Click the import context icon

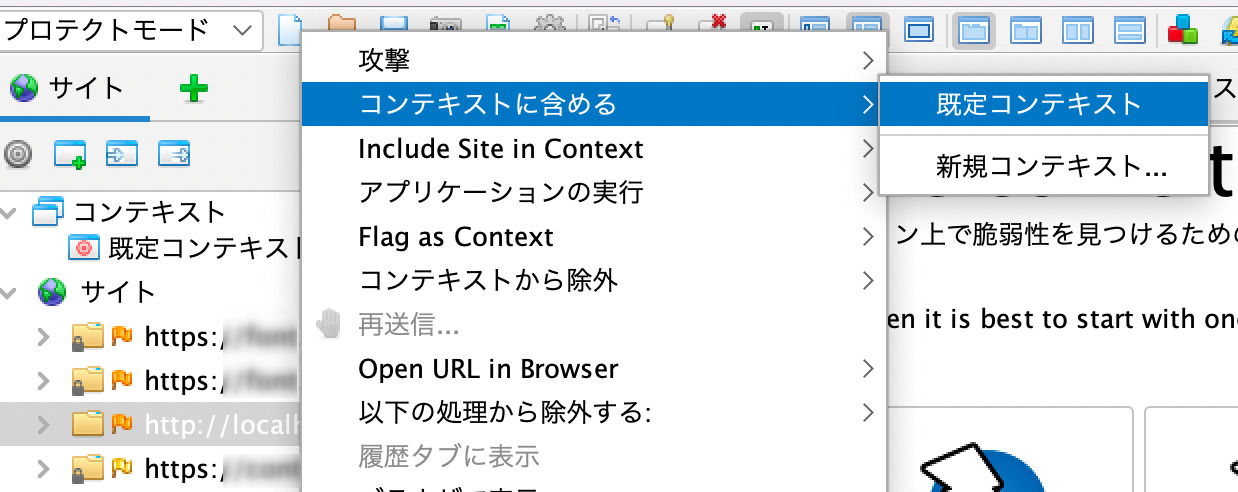122,155
